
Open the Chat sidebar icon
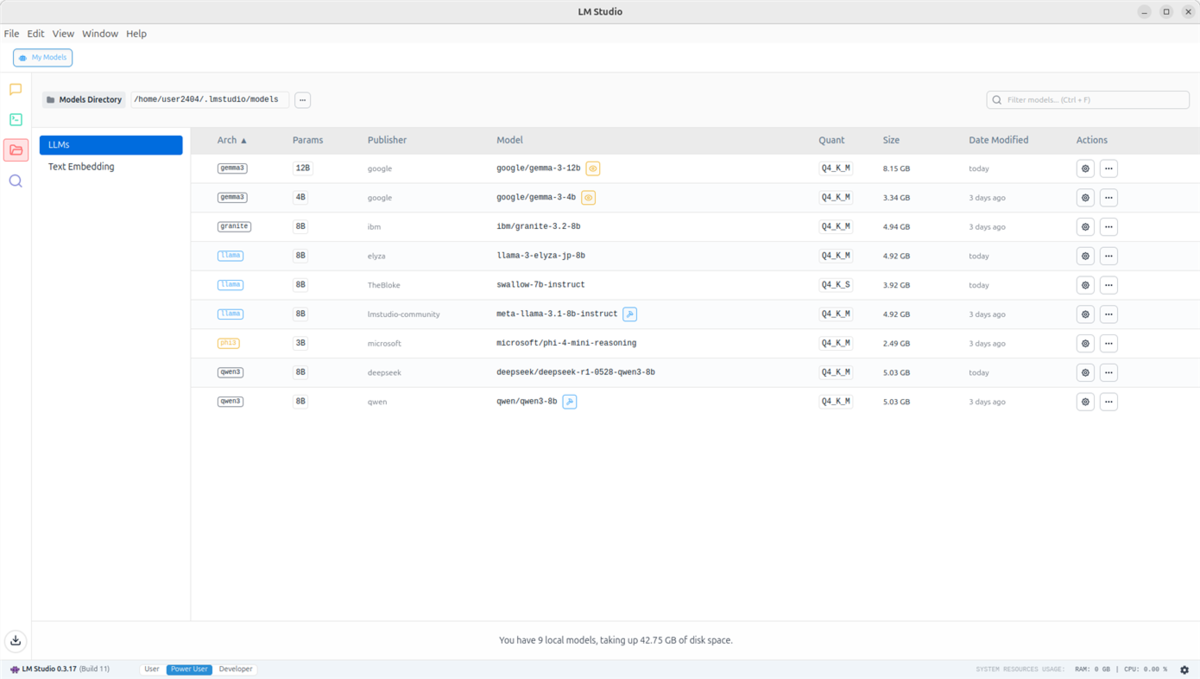tap(15, 89)
